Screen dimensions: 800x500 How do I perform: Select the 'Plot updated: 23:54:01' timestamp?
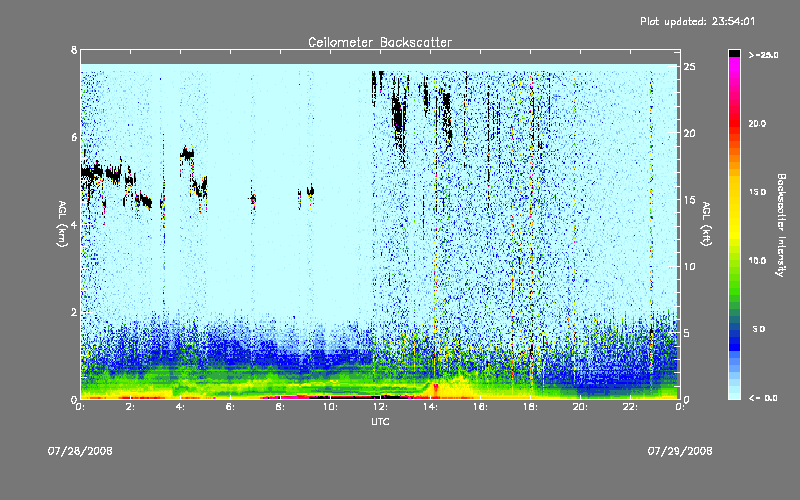(697, 21)
